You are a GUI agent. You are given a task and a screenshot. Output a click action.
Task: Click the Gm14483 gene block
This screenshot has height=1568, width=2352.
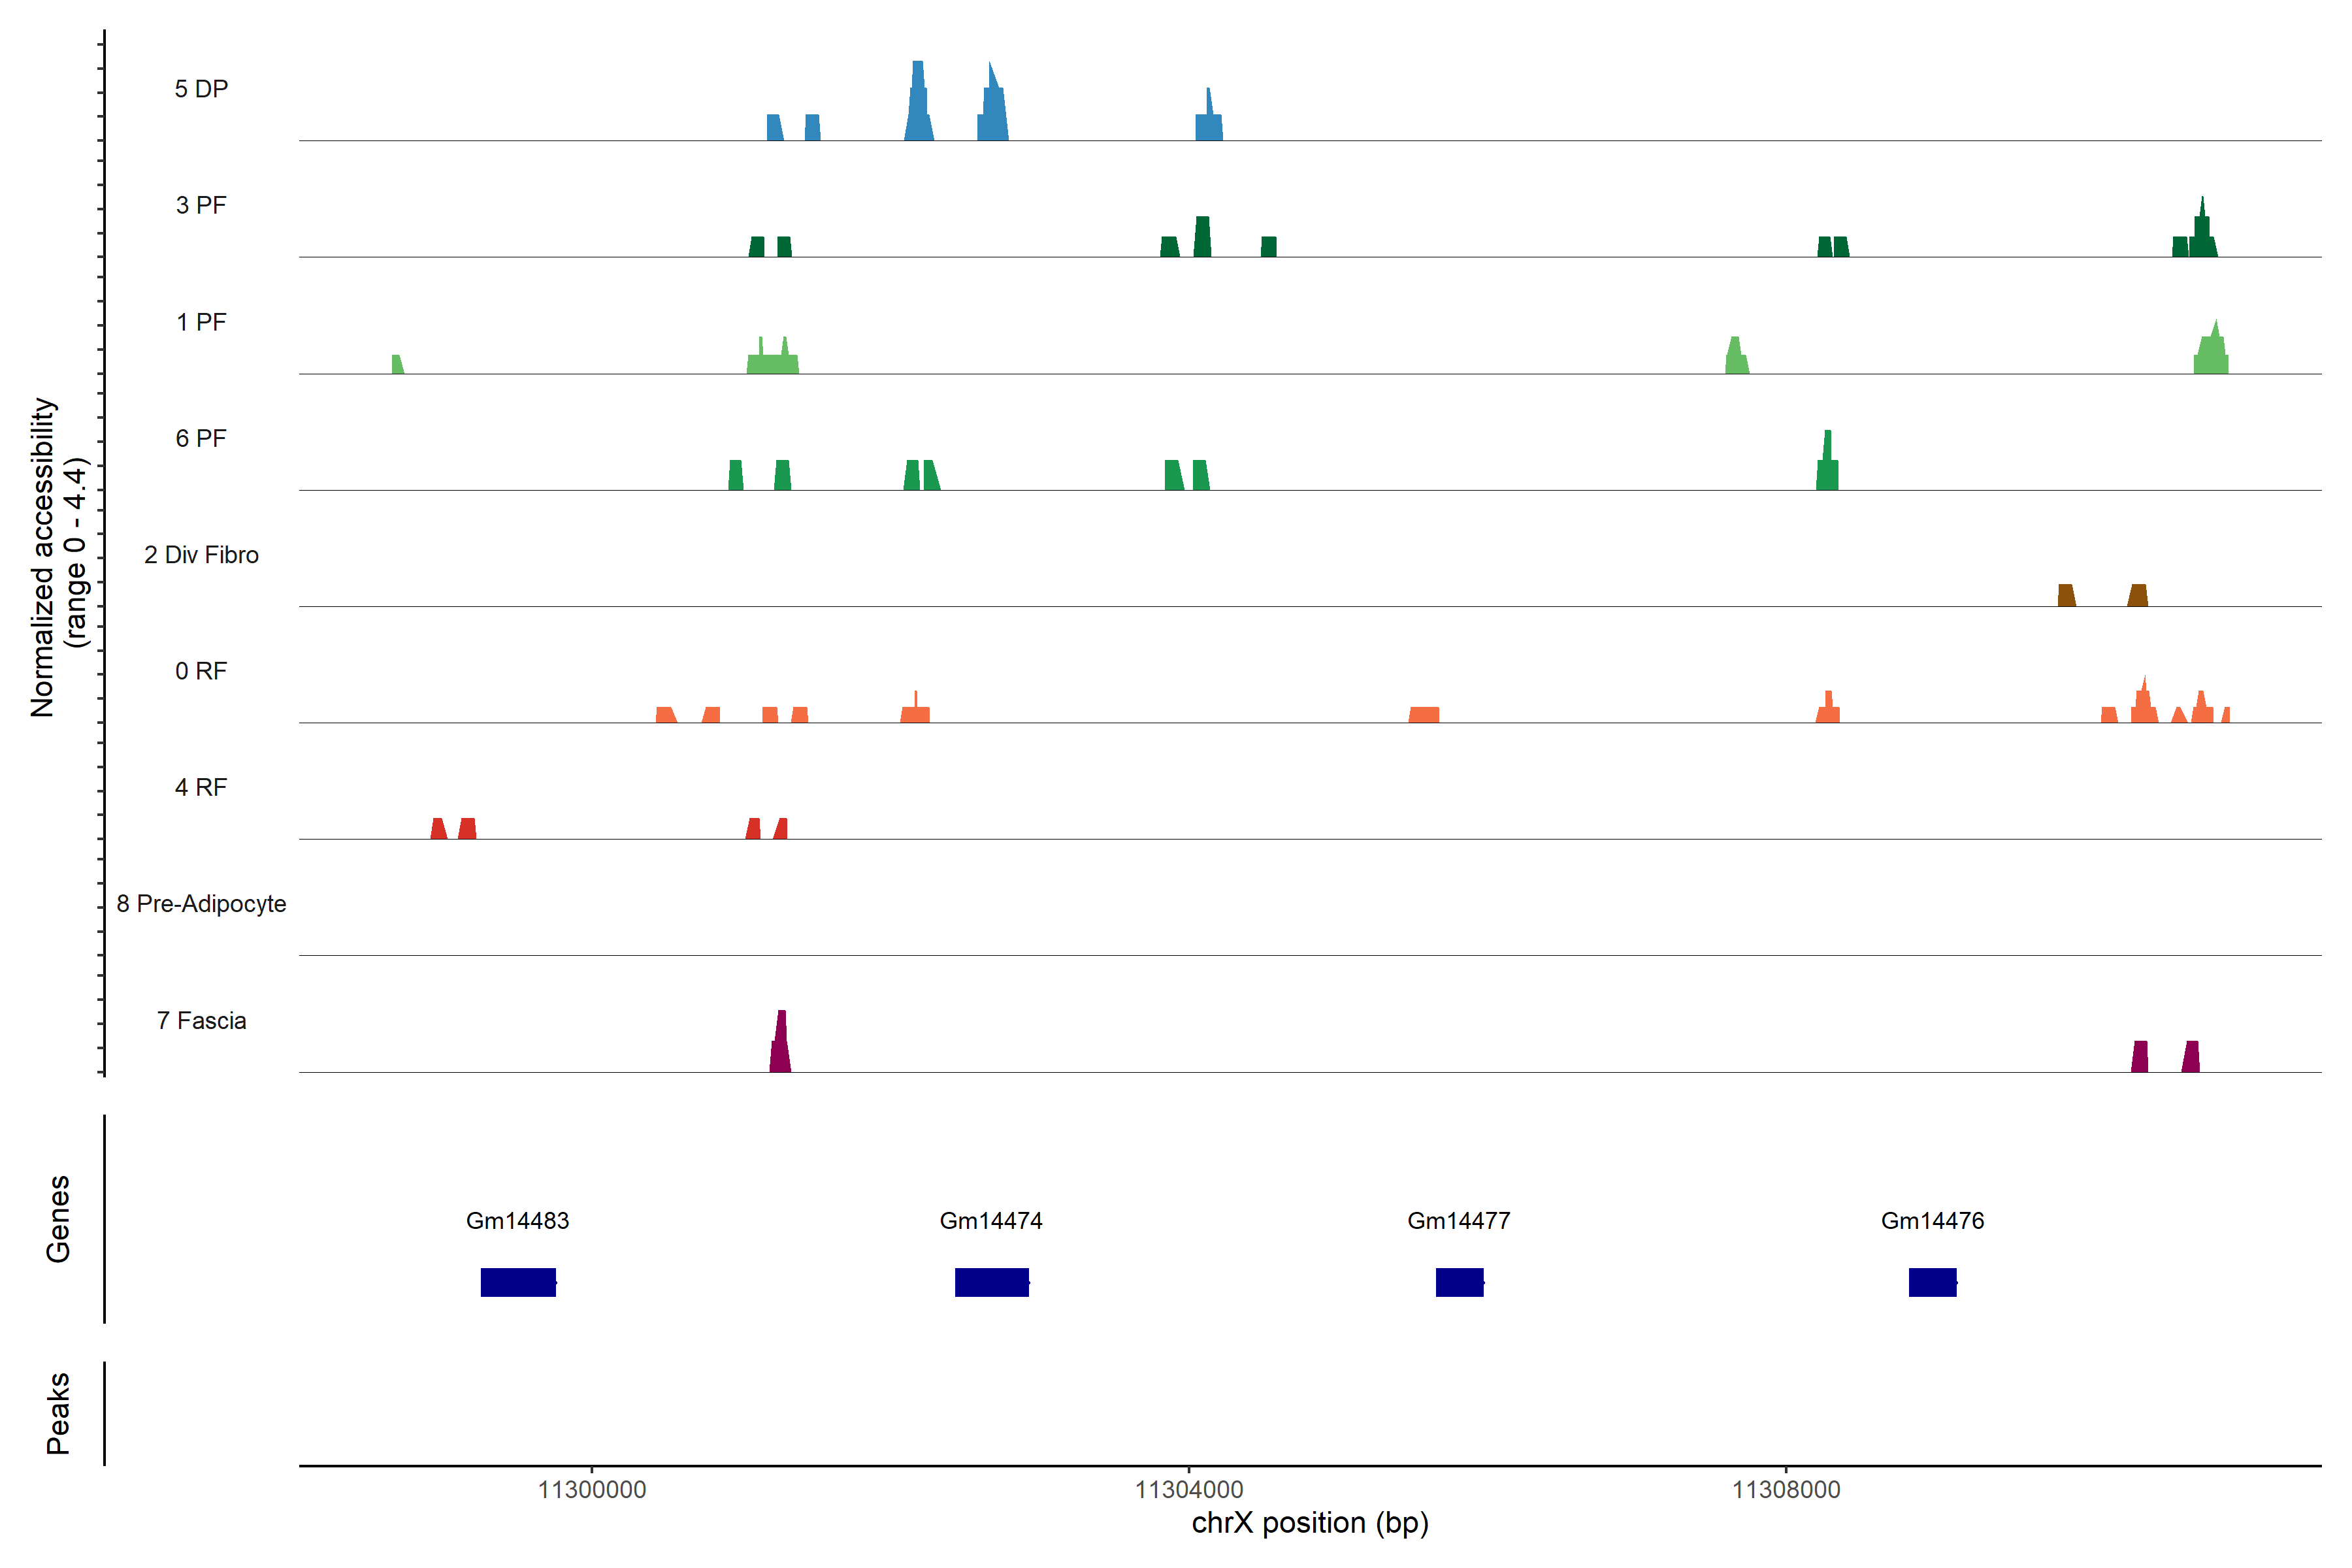tap(518, 1282)
